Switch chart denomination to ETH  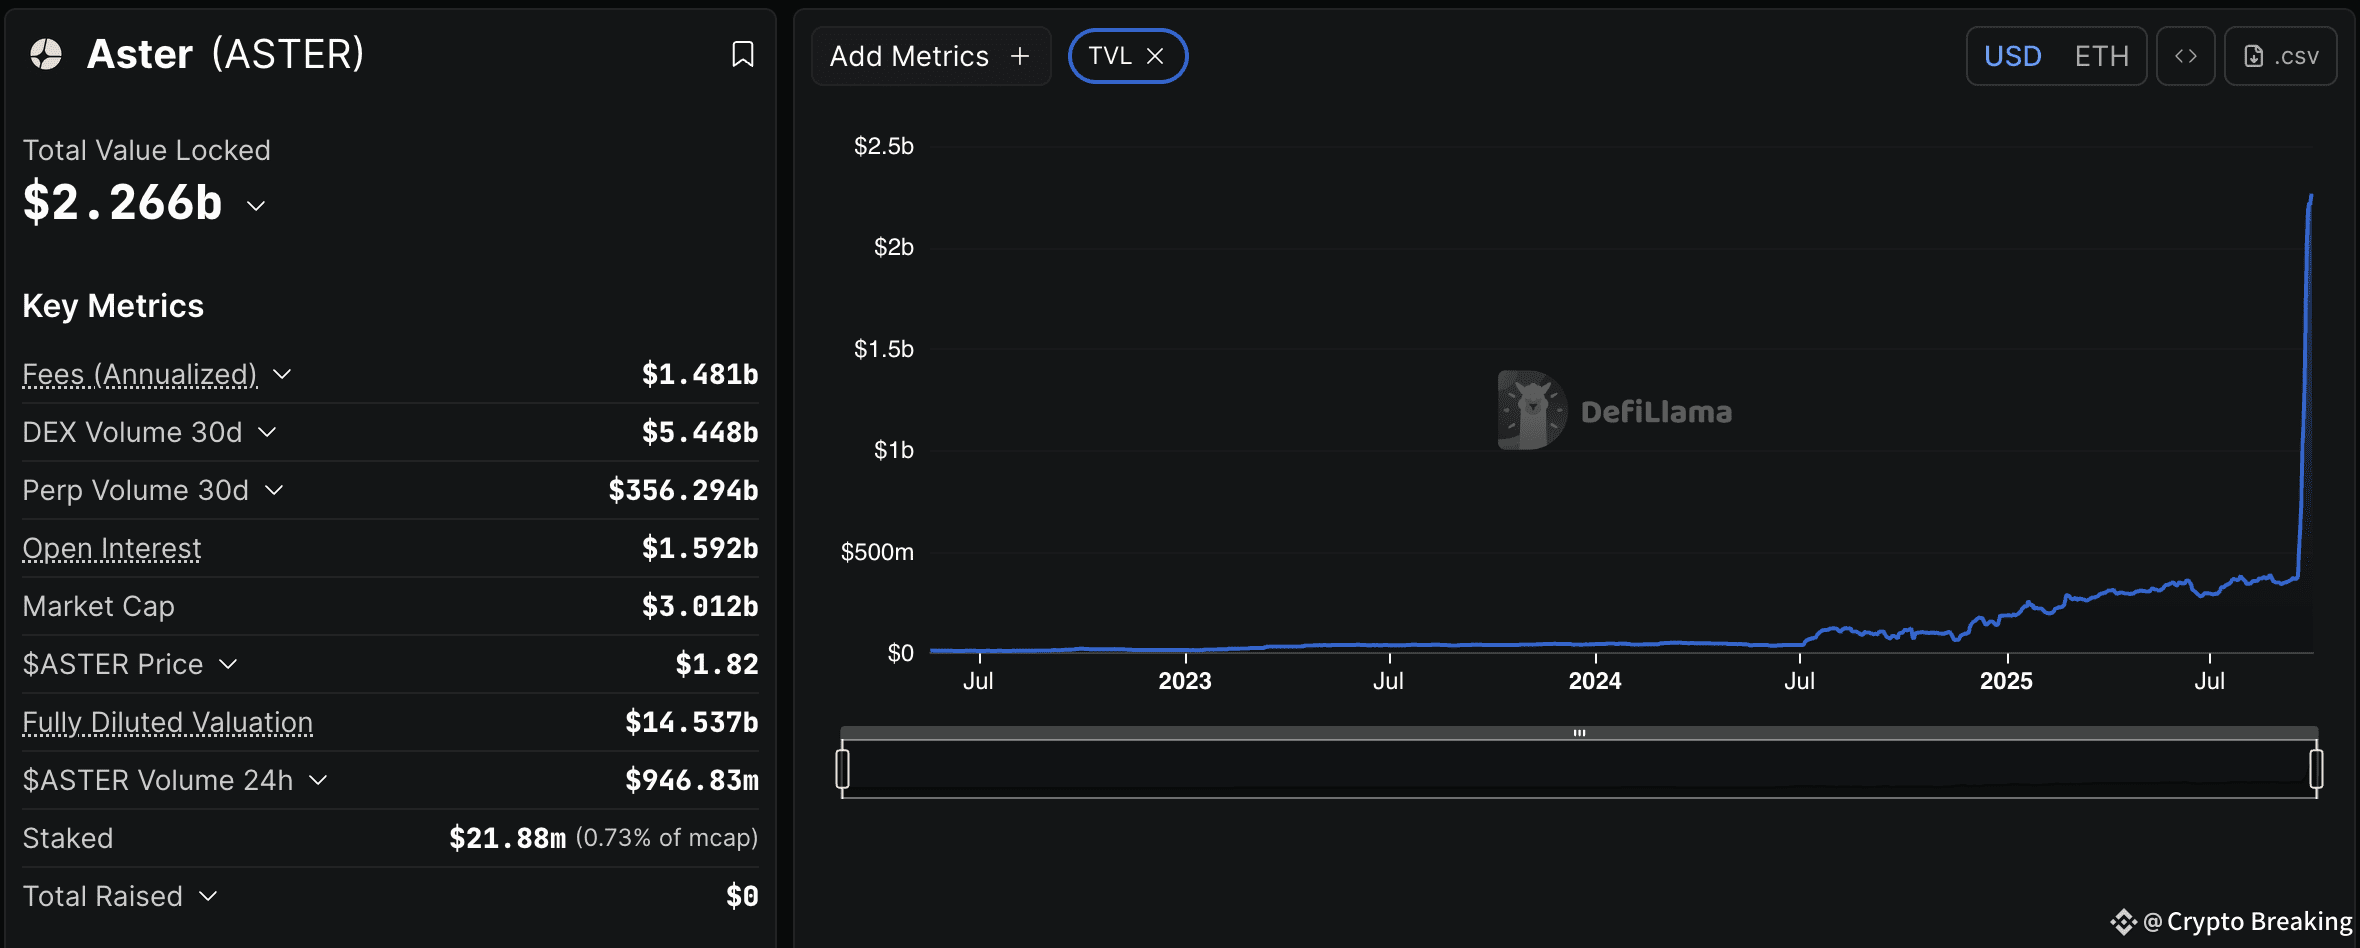pyautogui.click(x=2101, y=56)
